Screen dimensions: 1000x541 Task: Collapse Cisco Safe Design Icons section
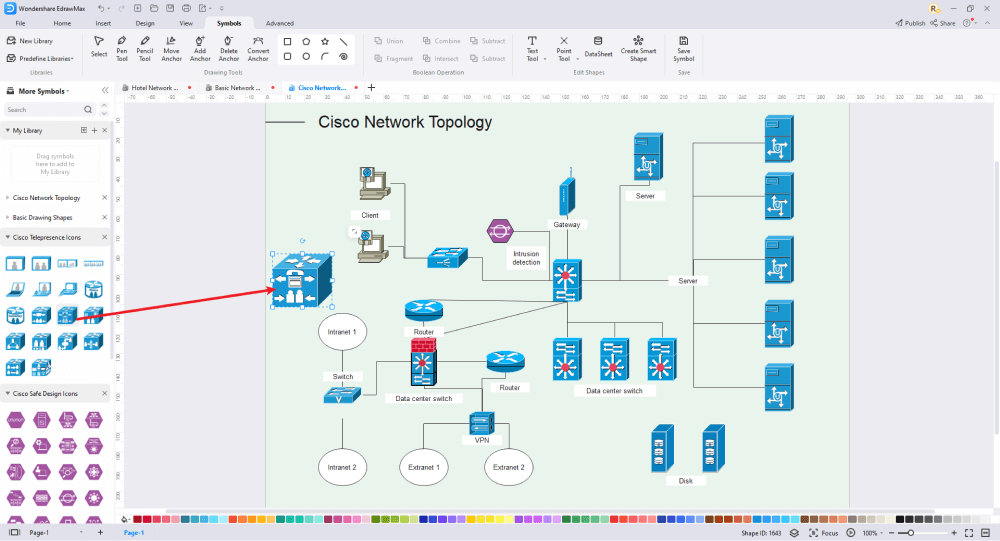click(x=8, y=394)
